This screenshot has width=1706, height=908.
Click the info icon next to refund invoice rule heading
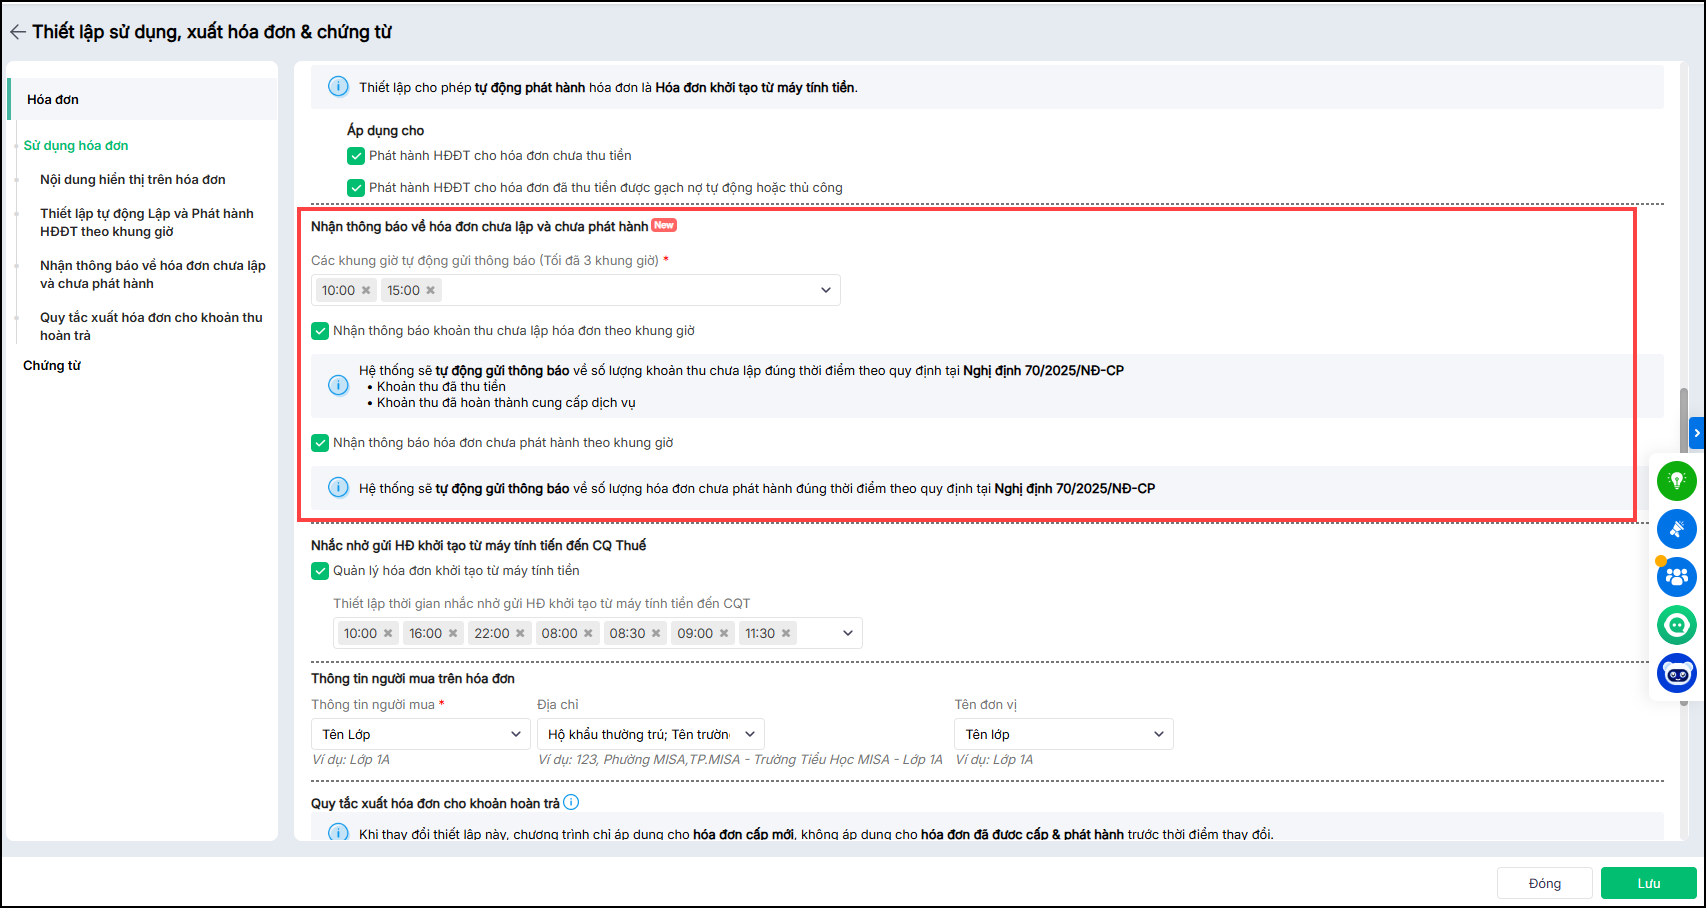tap(571, 802)
